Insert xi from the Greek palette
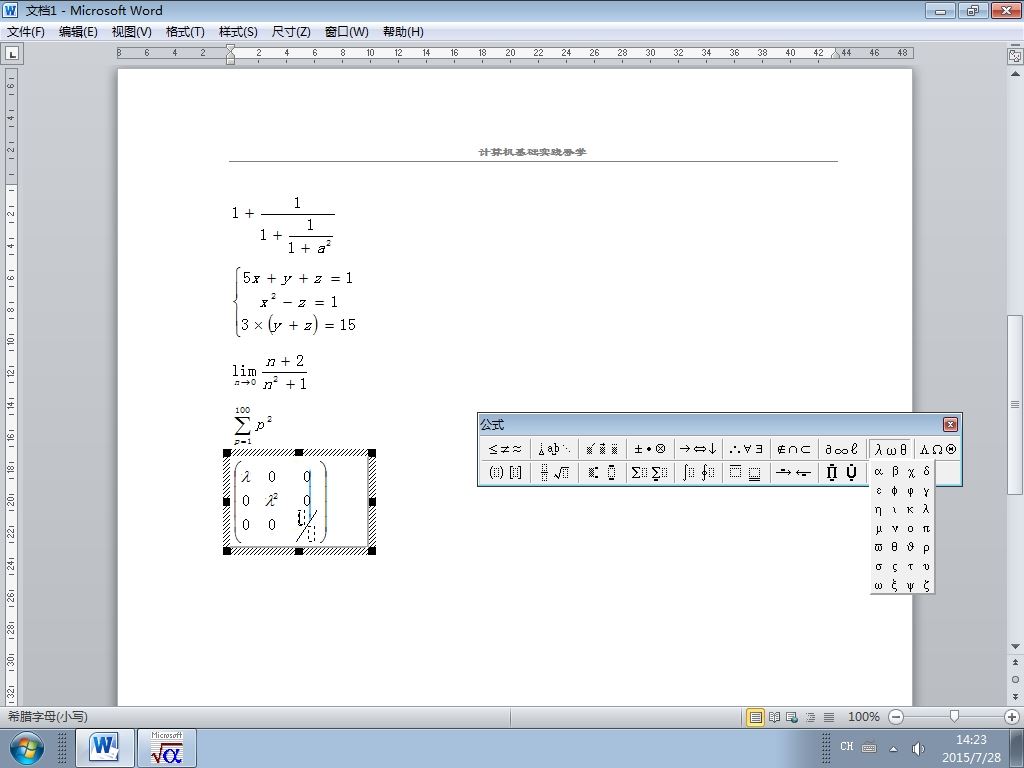This screenshot has width=1024, height=768. click(895, 585)
